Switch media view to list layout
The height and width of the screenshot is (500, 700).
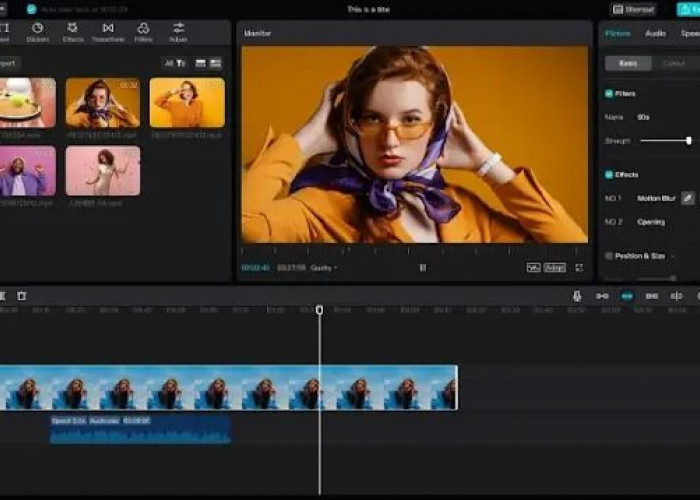[x=201, y=63]
